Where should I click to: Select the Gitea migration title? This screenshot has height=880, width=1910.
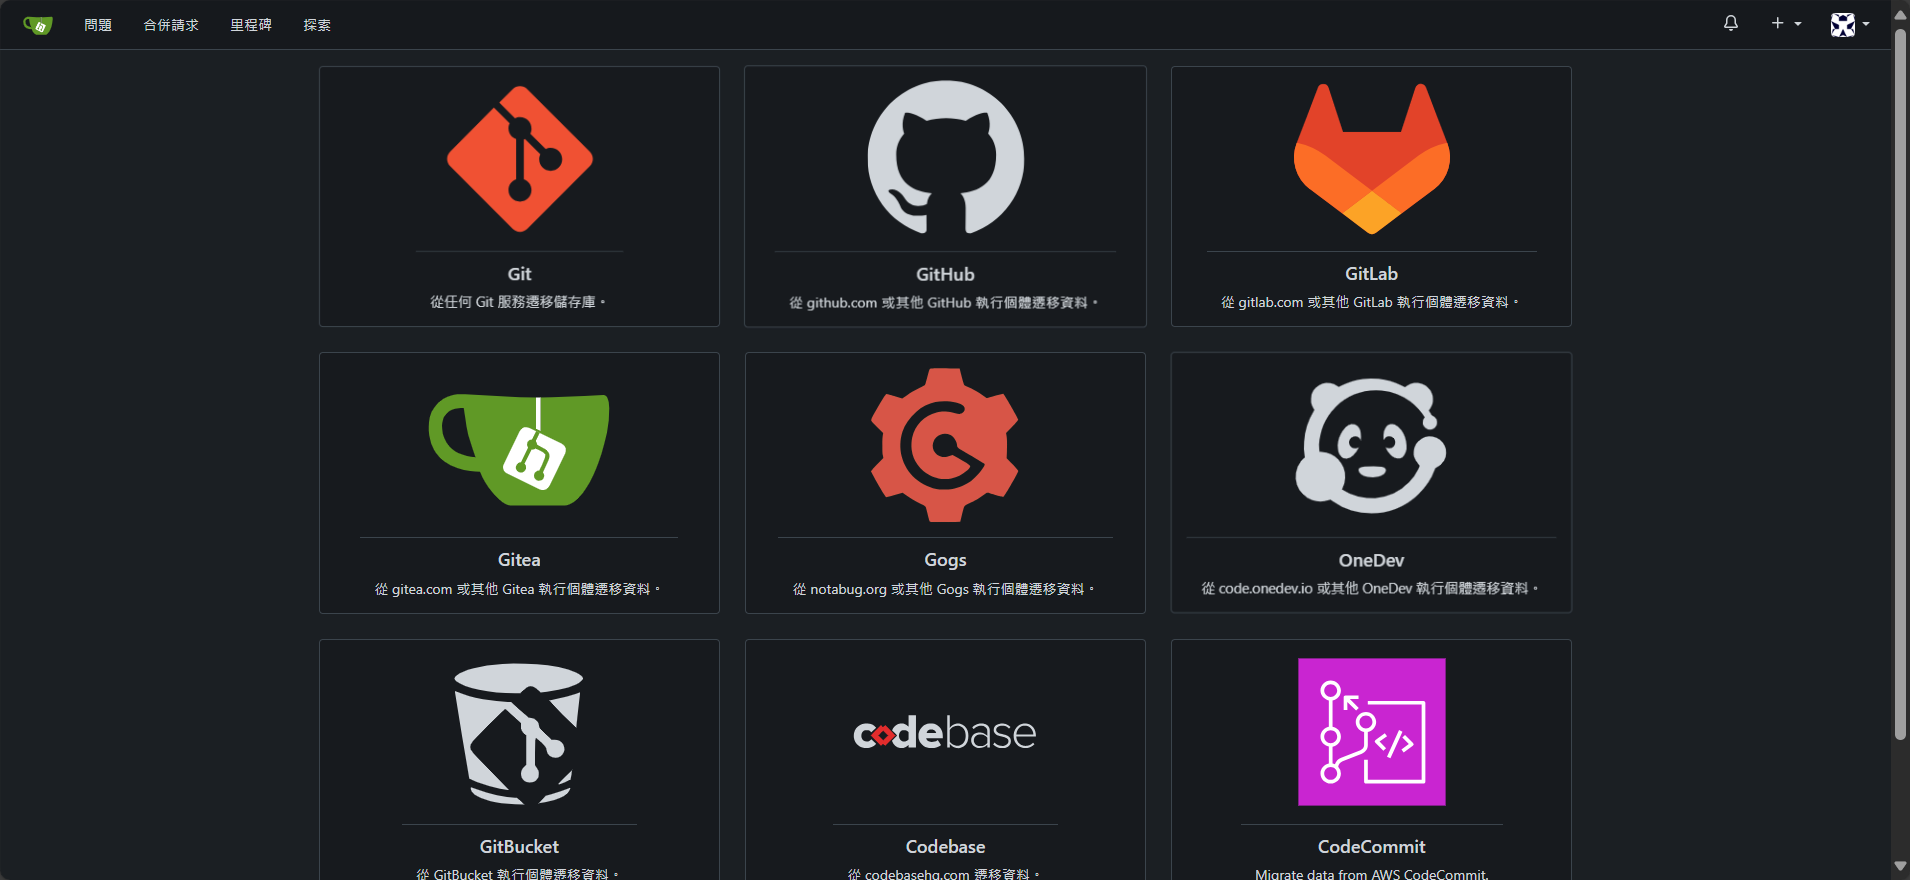pos(519,560)
